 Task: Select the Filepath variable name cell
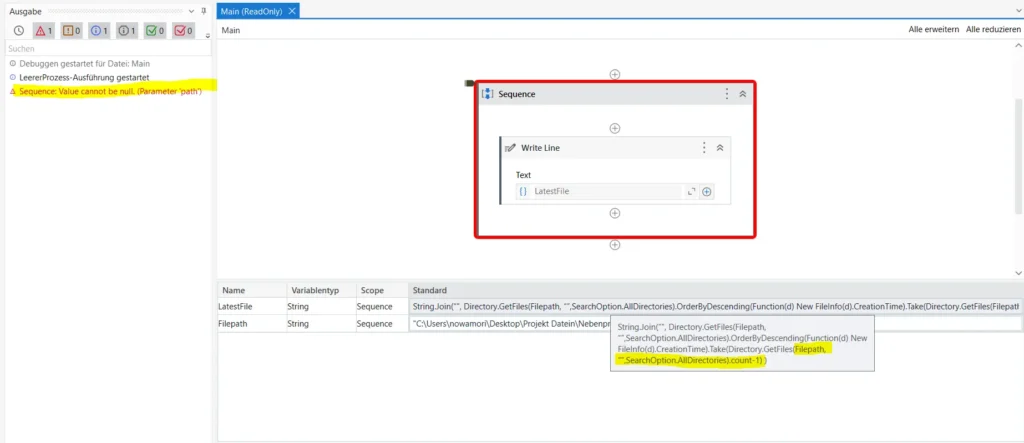click(252, 323)
